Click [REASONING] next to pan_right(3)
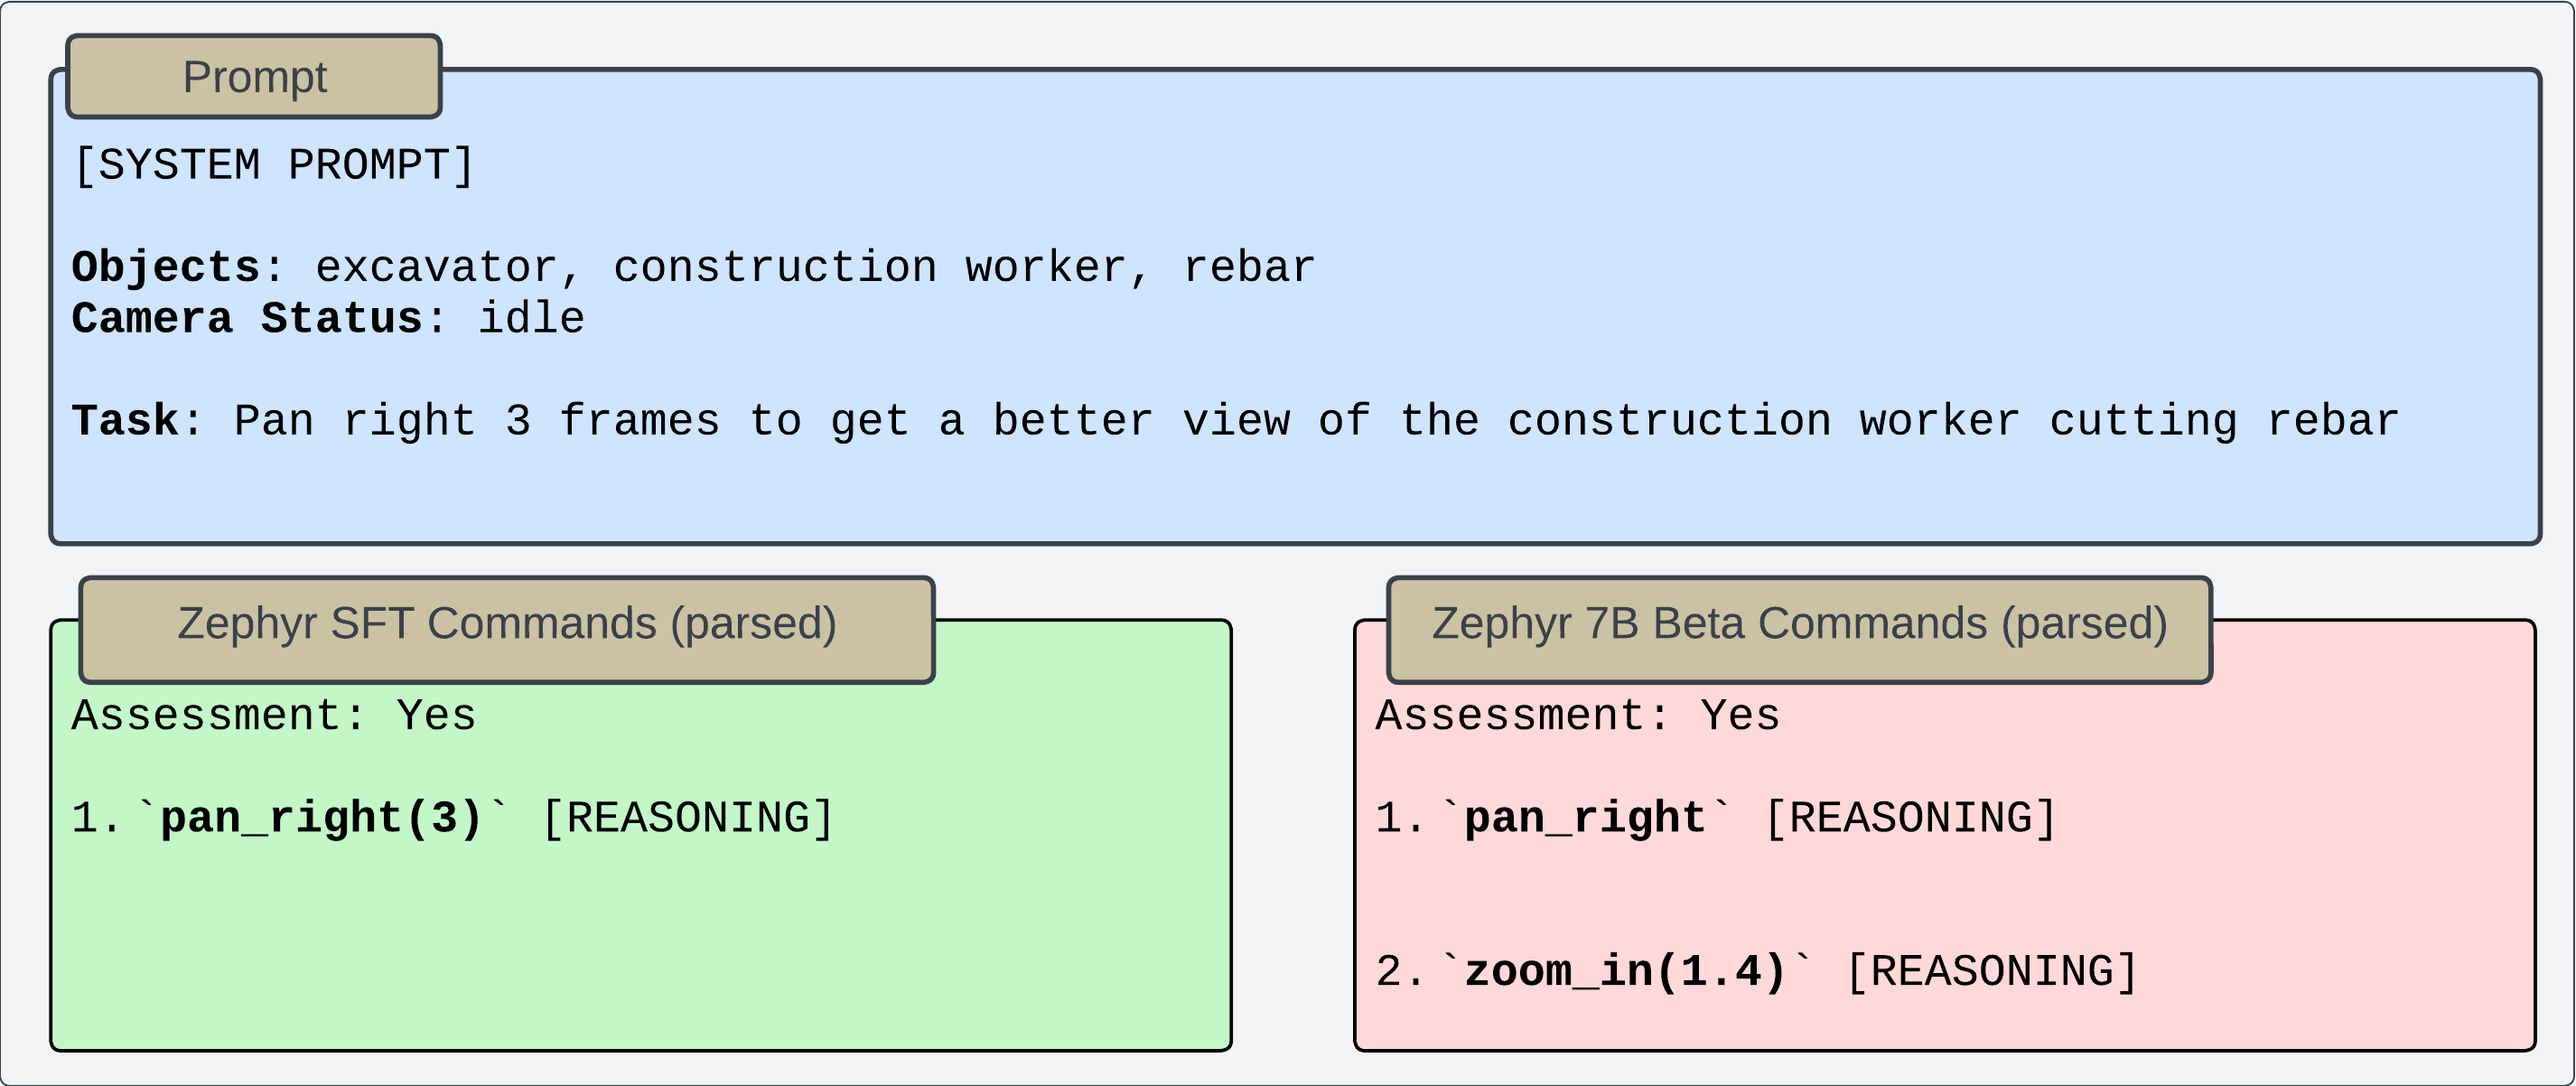Screen dimensions: 2576x1086 [x=688, y=819]
